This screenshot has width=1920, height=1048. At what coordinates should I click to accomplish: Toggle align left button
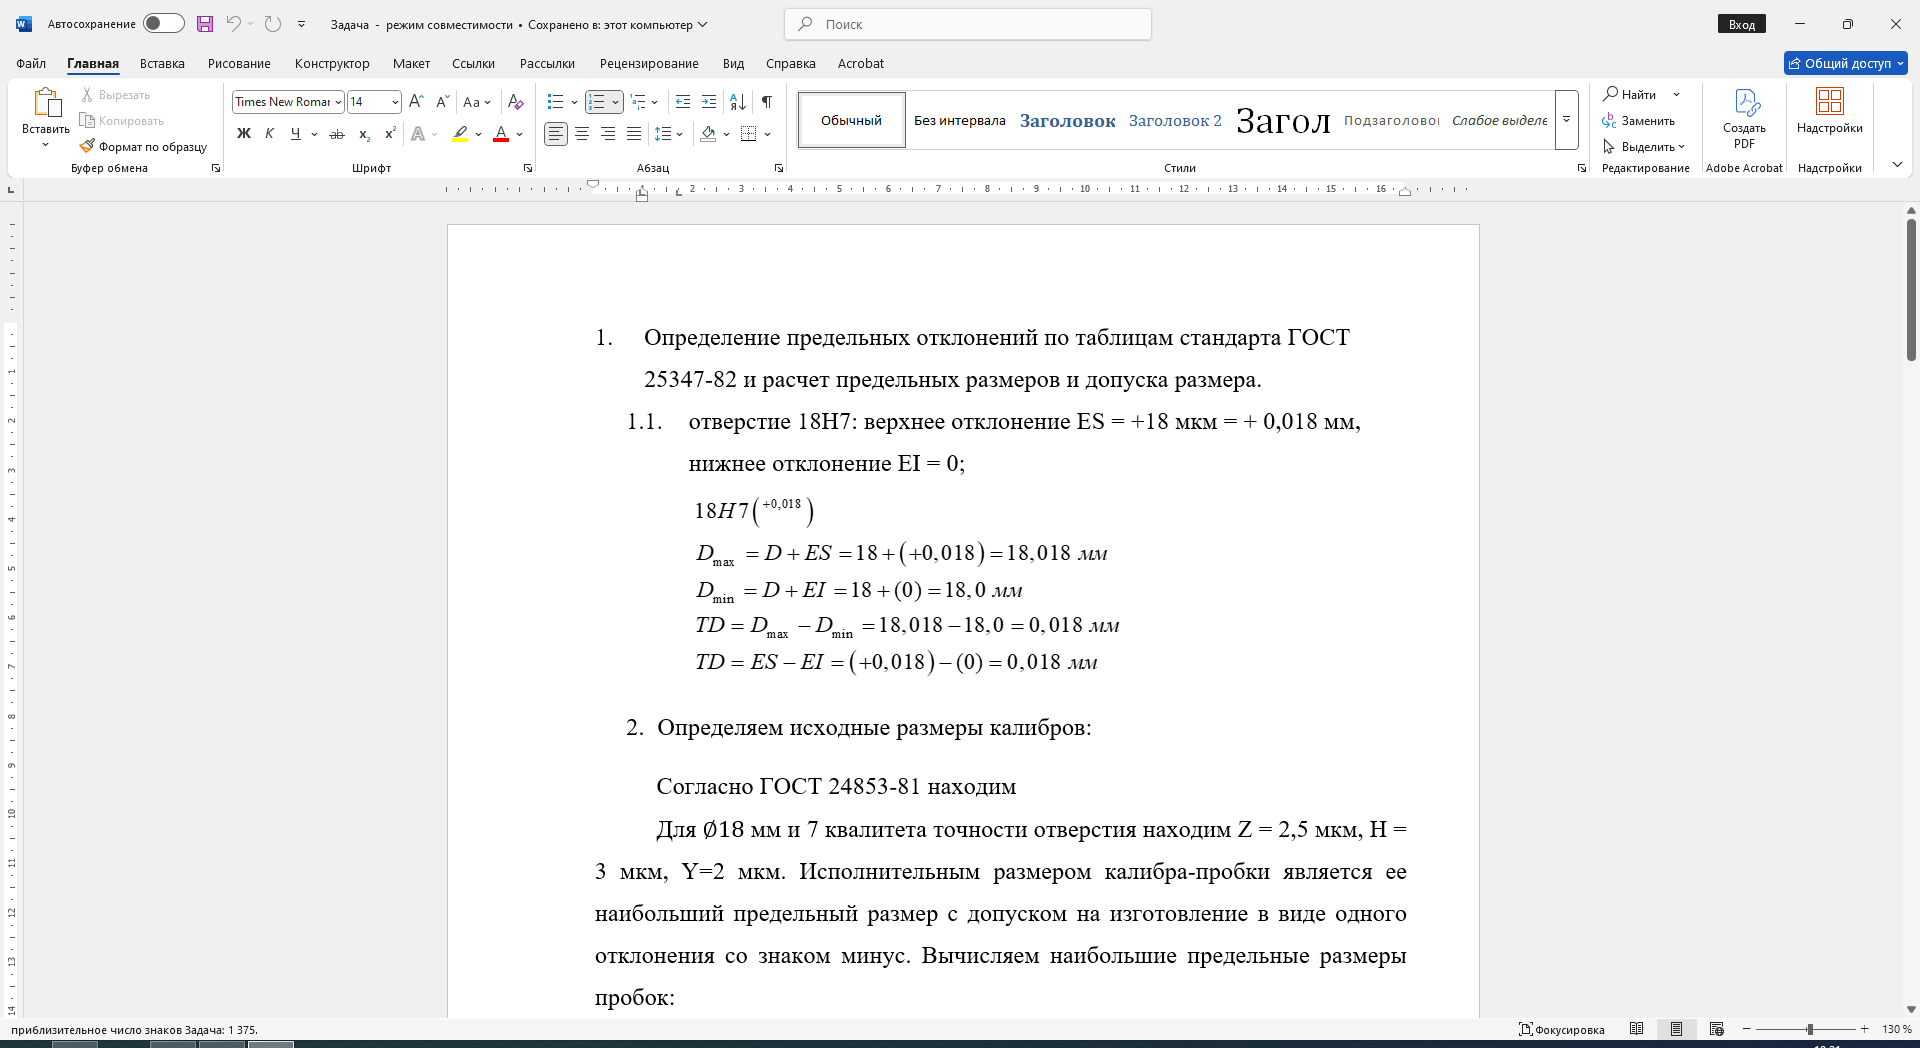pos(556,133)
